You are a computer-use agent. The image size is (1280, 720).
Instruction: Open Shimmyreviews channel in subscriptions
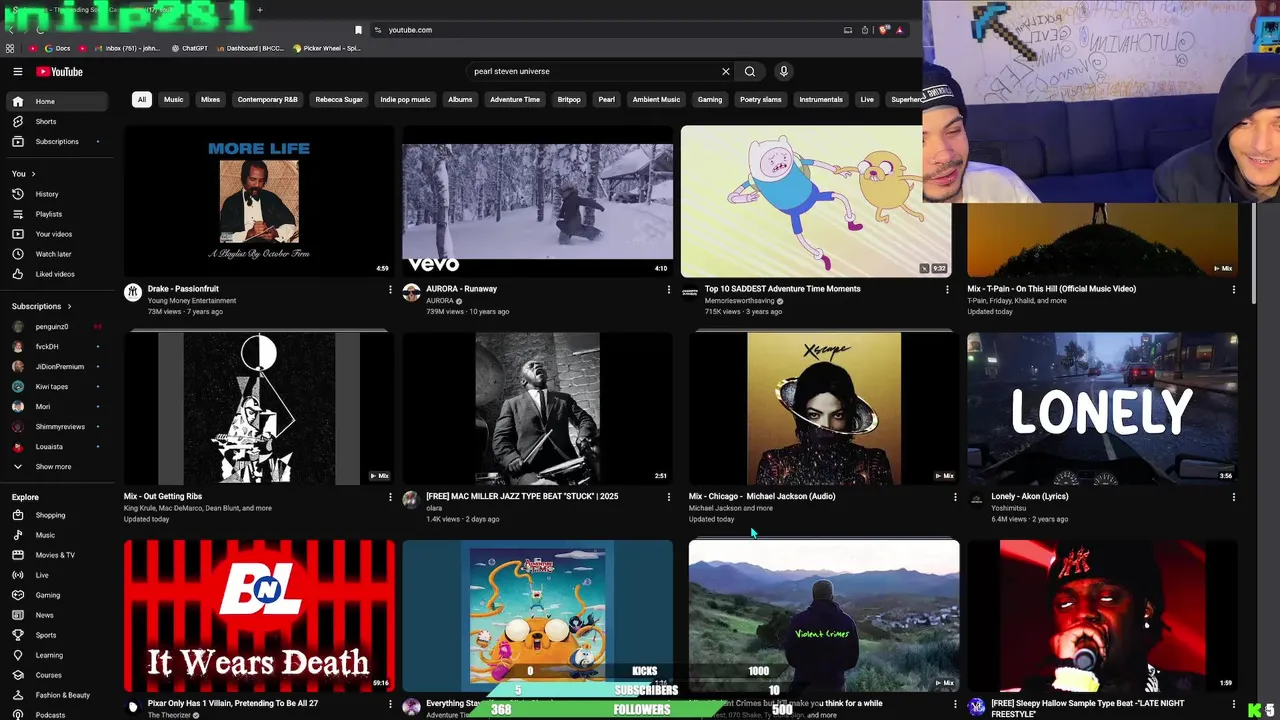[57, 427]
